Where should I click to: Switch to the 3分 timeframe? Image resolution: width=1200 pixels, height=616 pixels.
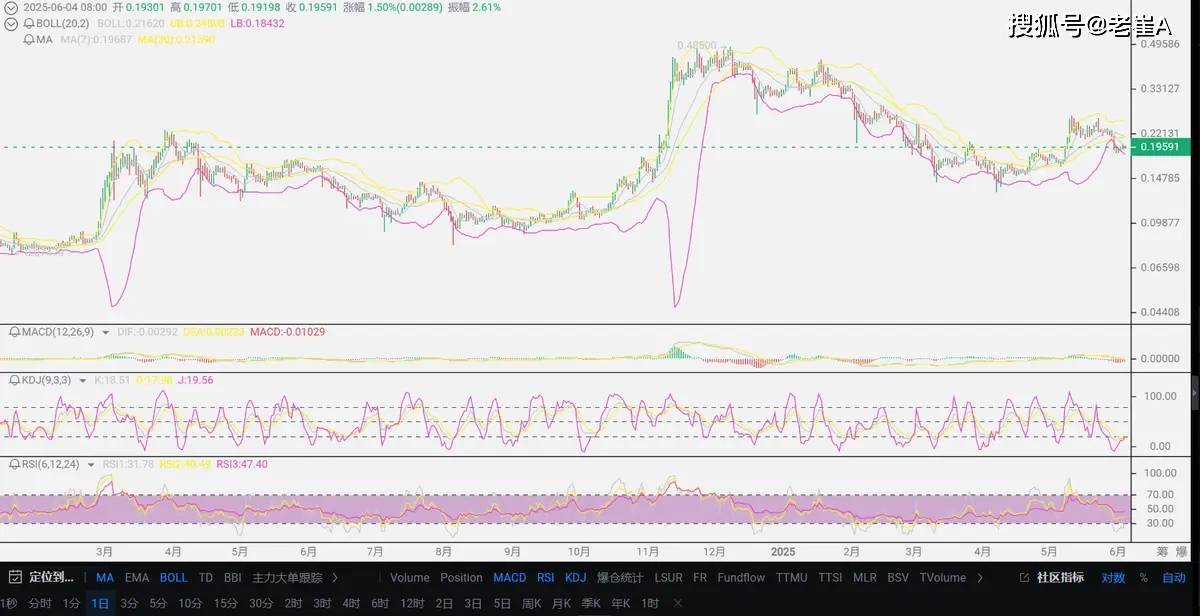tap(129, 603)
